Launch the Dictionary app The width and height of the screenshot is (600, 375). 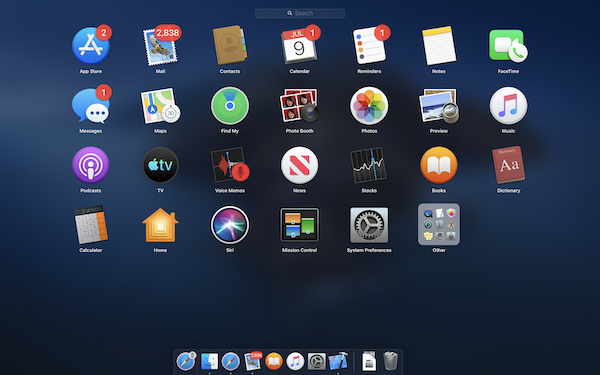point(508,165)
